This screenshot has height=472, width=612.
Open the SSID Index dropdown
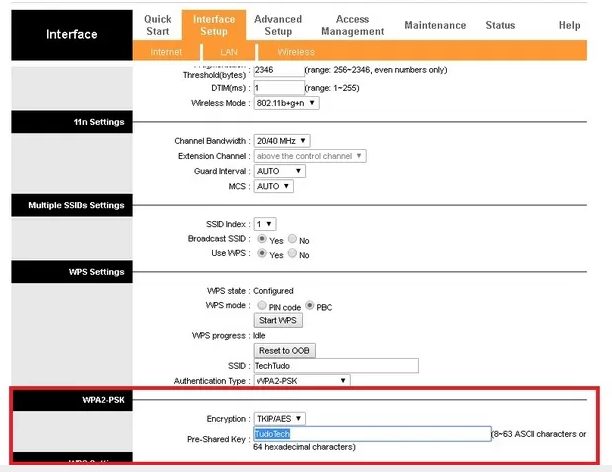pyautogui.click(x=265, y=224)
